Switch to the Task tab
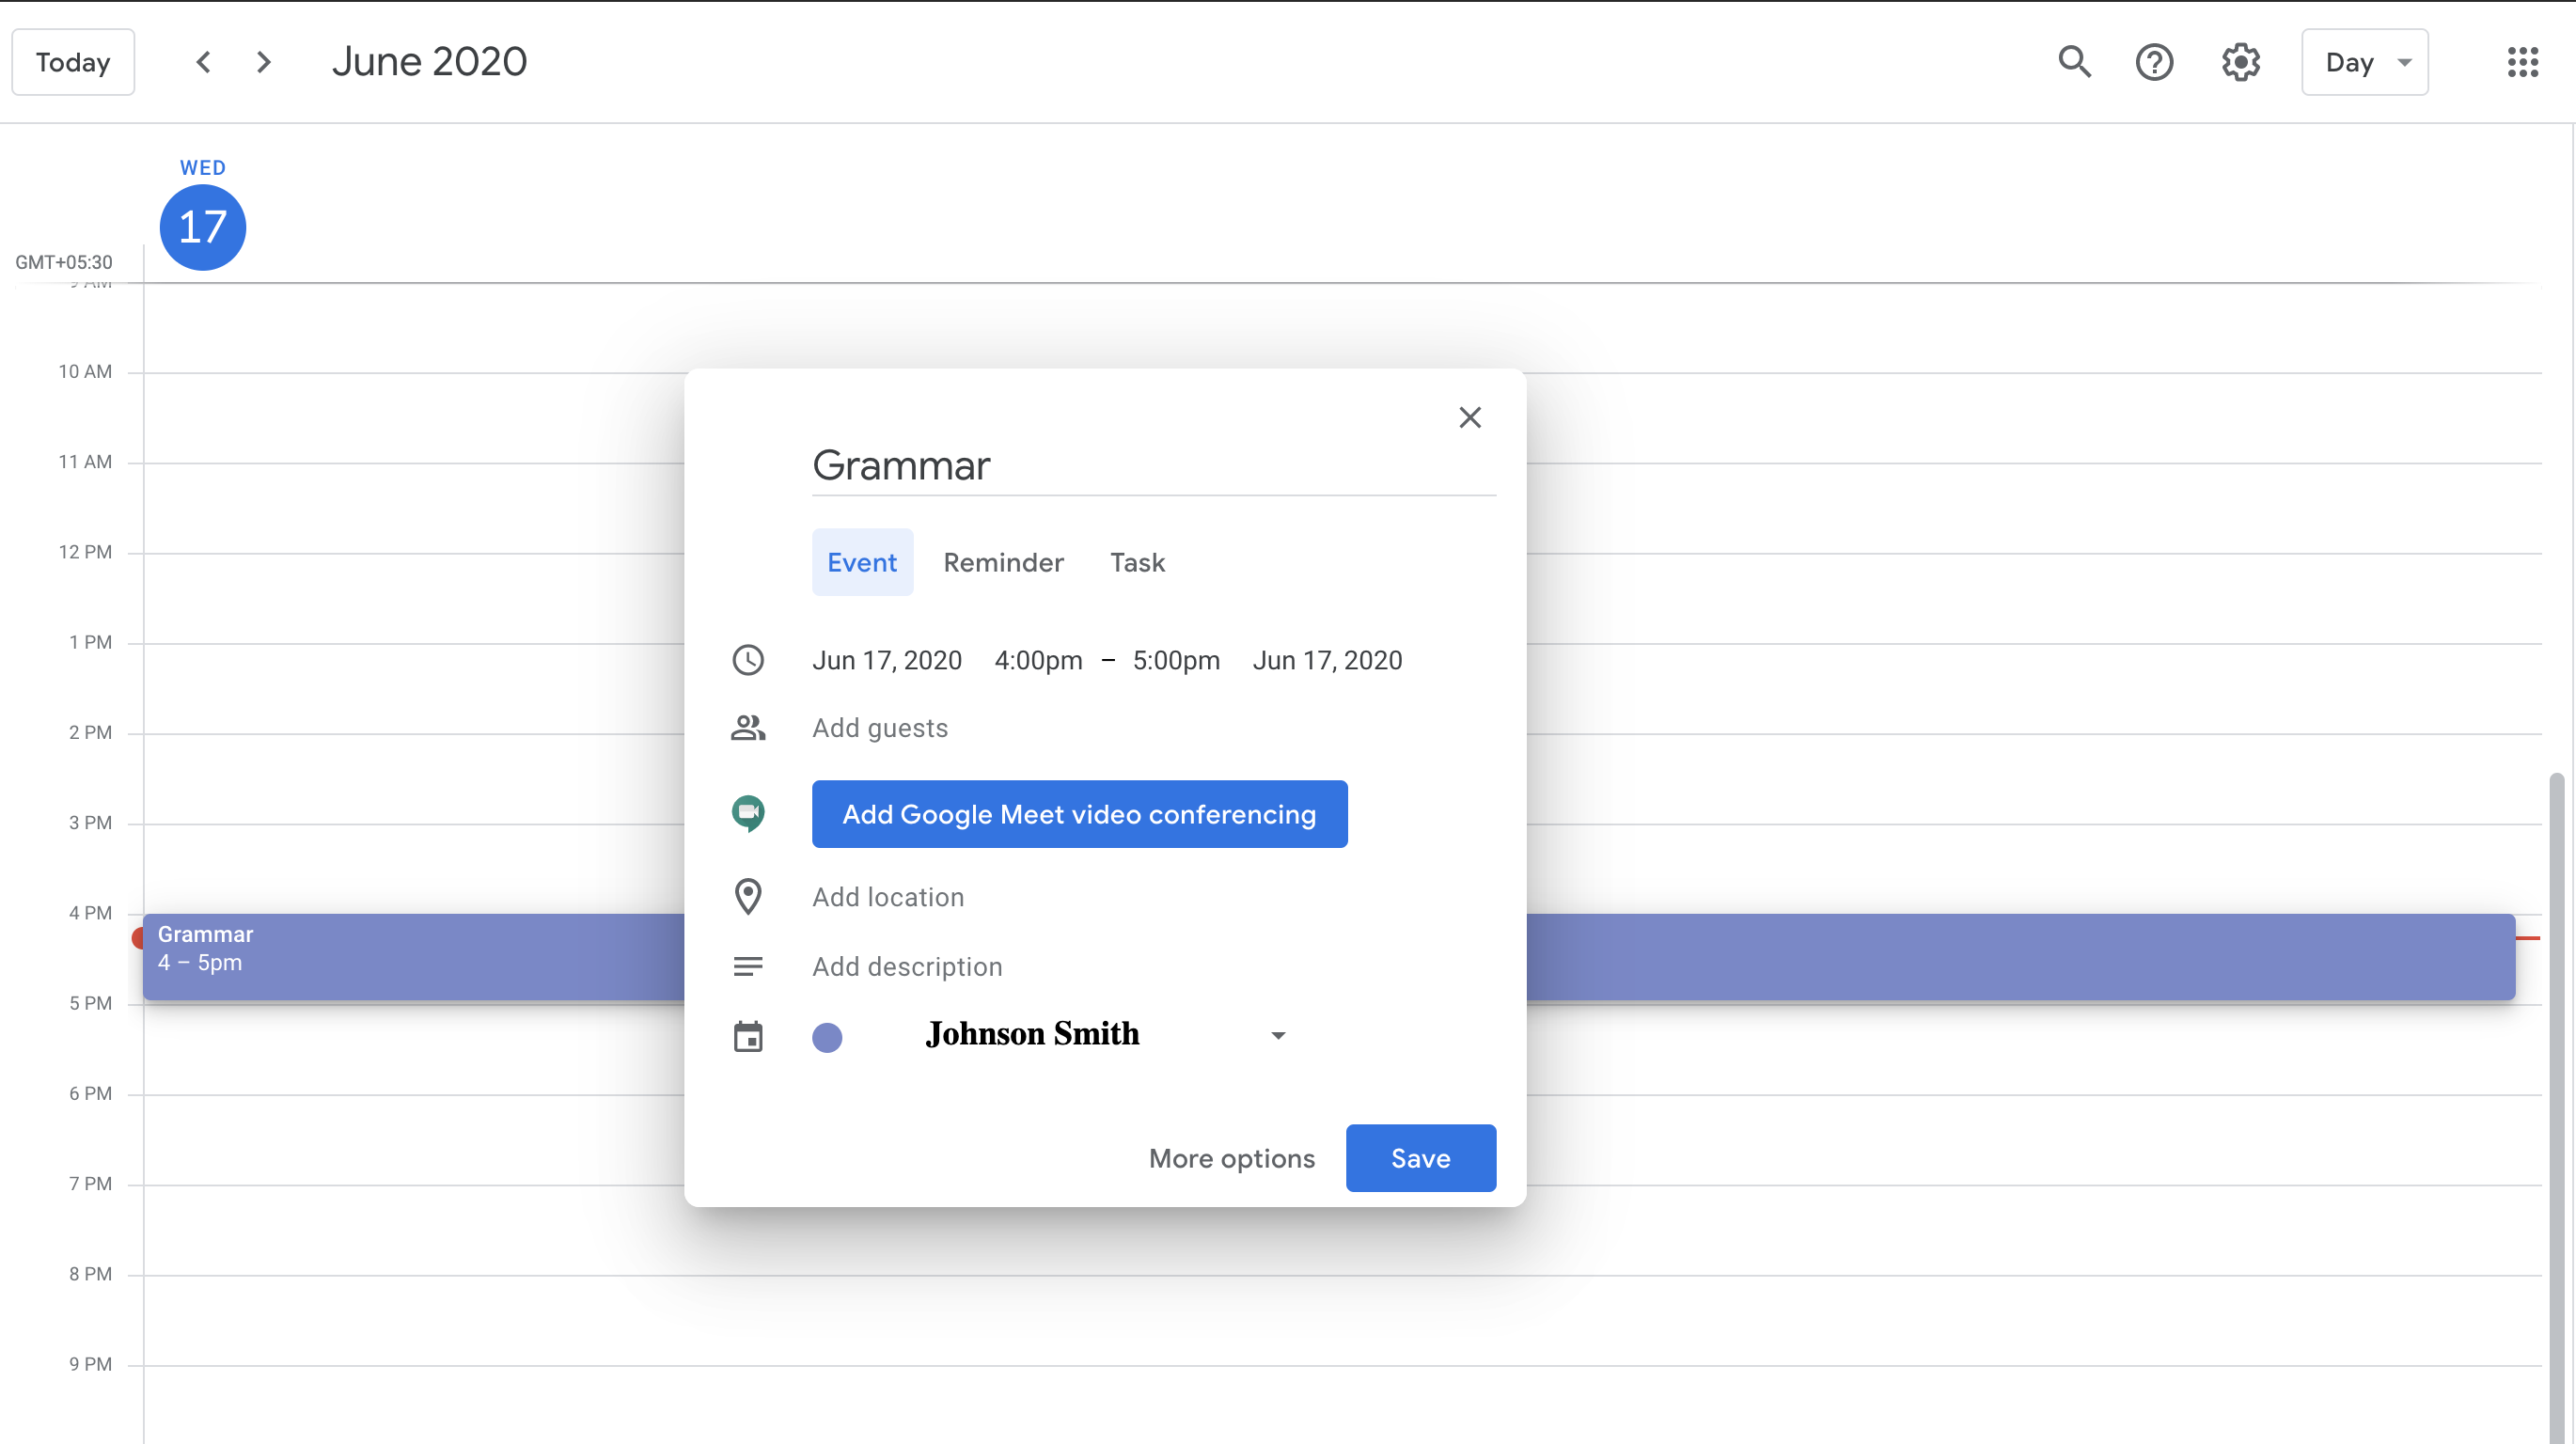 tap(1137, 562)
